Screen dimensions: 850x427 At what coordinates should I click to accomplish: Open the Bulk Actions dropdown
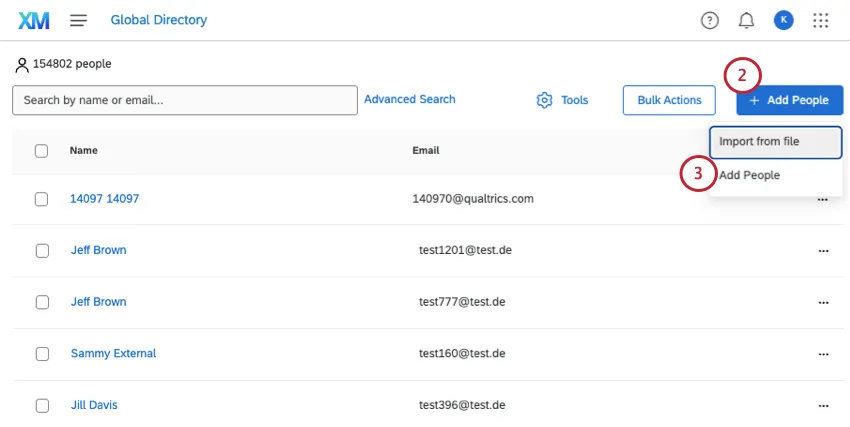[669, 100]
